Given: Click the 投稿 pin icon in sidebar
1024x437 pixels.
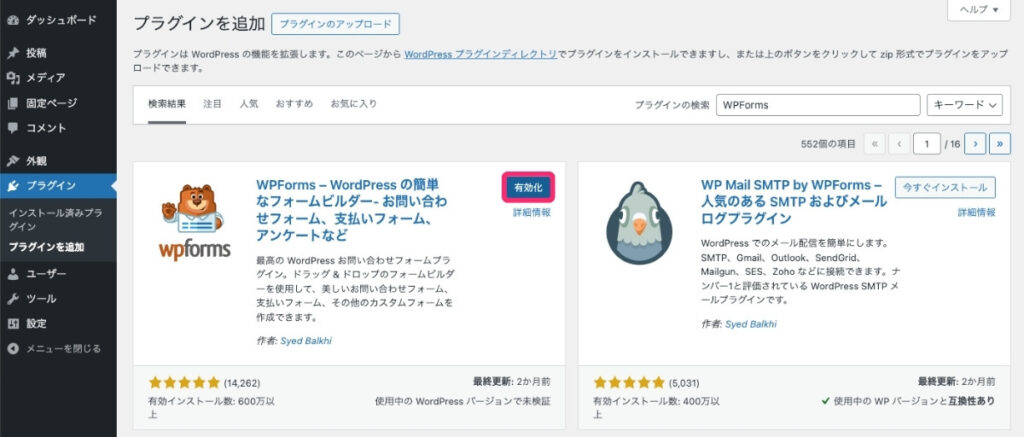Looking at the screenshot, I should coord(13,53).
